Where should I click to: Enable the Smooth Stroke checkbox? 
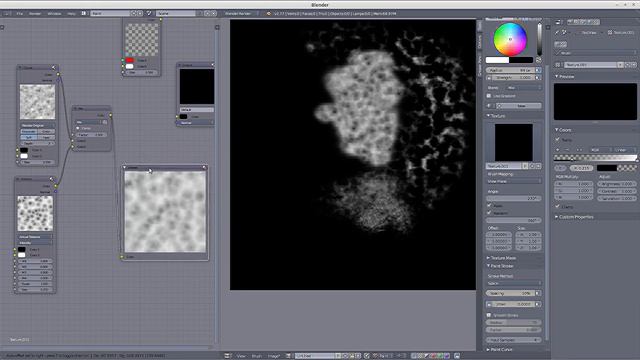[489, 315]
